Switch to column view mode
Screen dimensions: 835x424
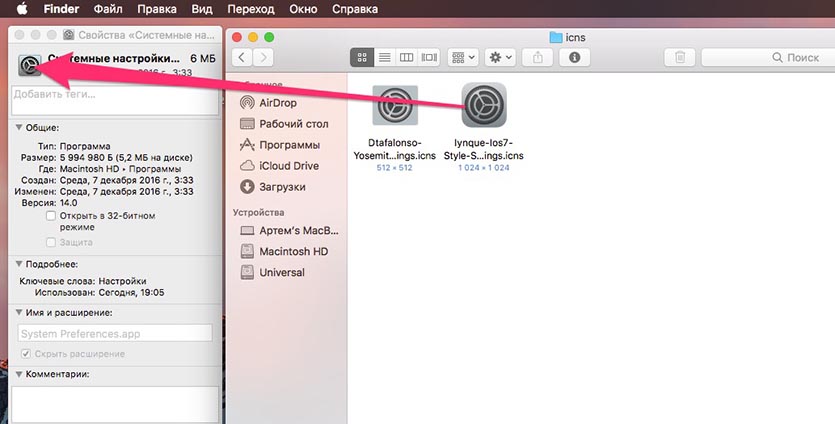click(x=406, y=58)
